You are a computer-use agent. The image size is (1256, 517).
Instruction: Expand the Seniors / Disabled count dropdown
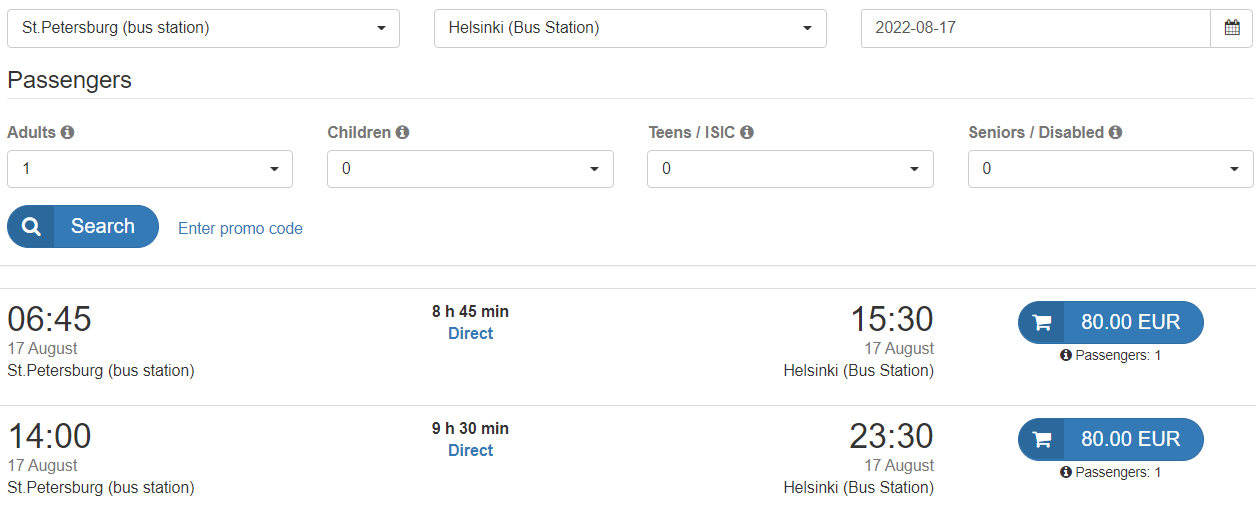[x=1110, y=169]
